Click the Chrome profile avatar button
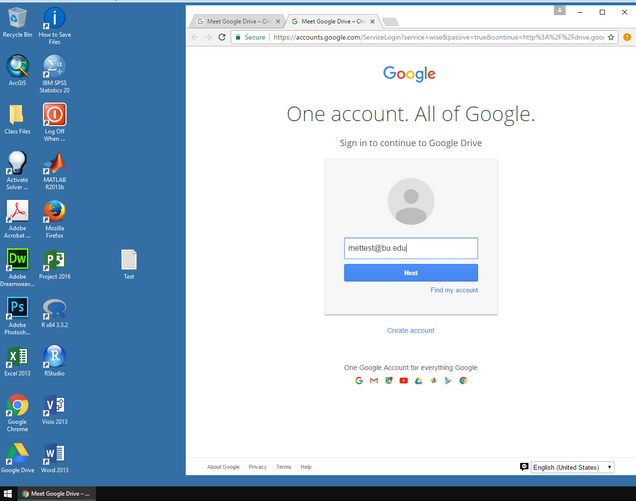This screenshot has width=636, height=501. tap(559, 11)
